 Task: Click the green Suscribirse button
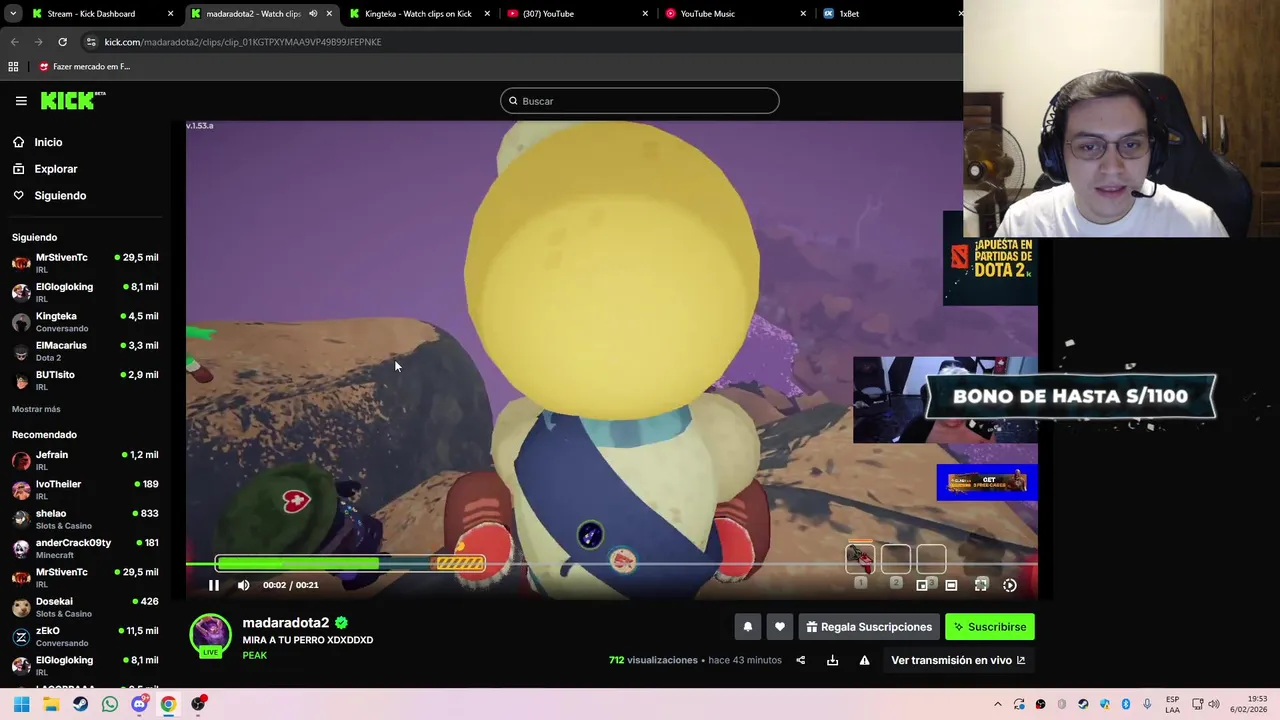point(990,627)
